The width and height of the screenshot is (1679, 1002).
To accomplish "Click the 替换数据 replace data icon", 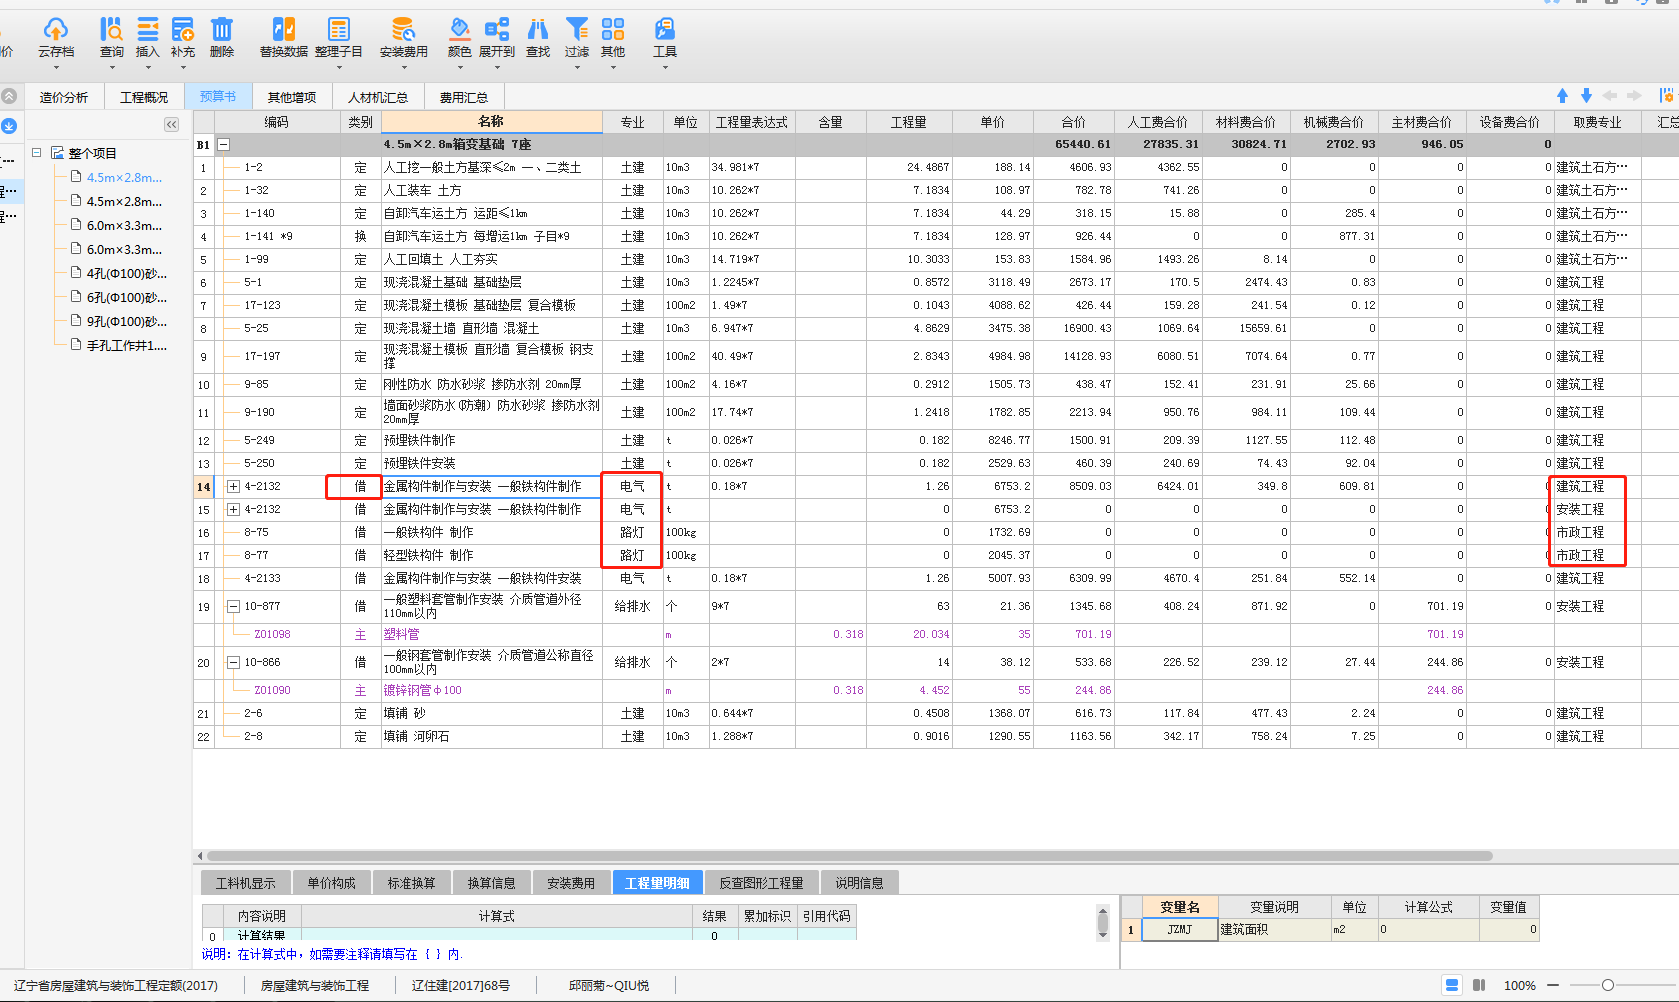I will click(x=284, y=29).
